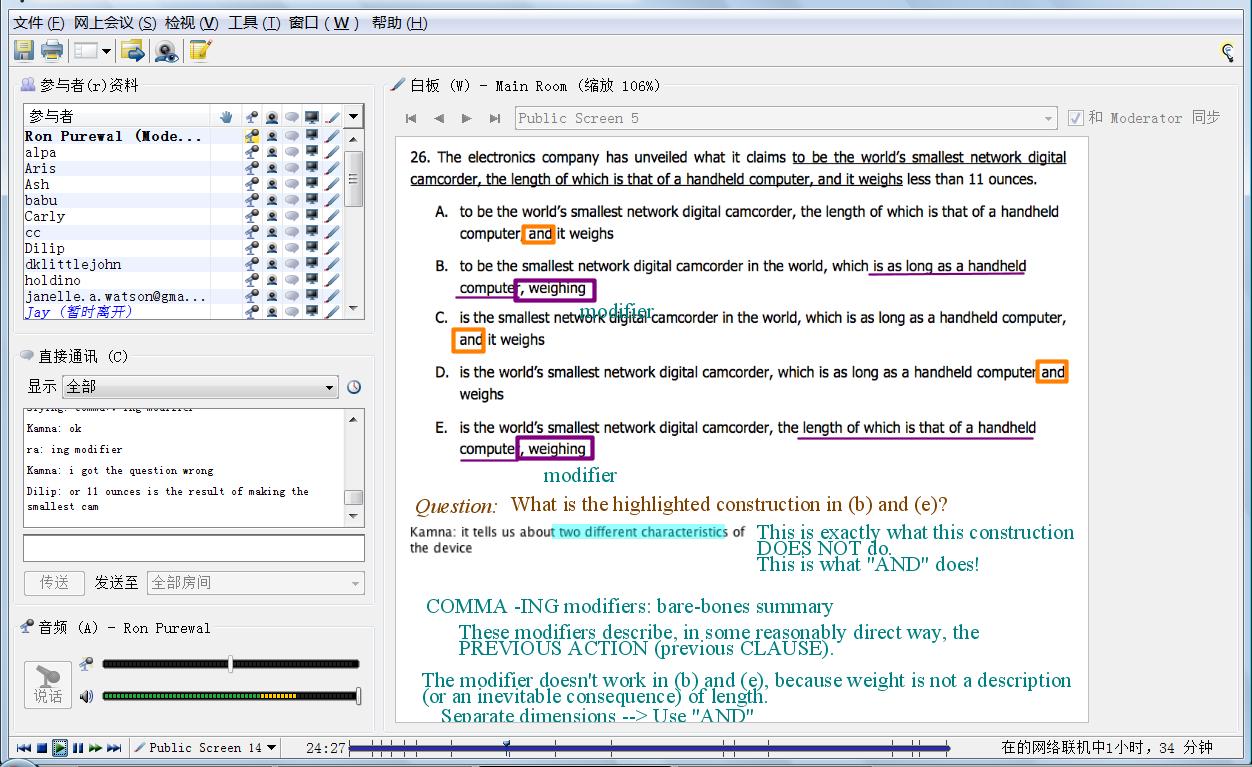Click the screen share column header icon
The image size is (1252, 767).
312,117
